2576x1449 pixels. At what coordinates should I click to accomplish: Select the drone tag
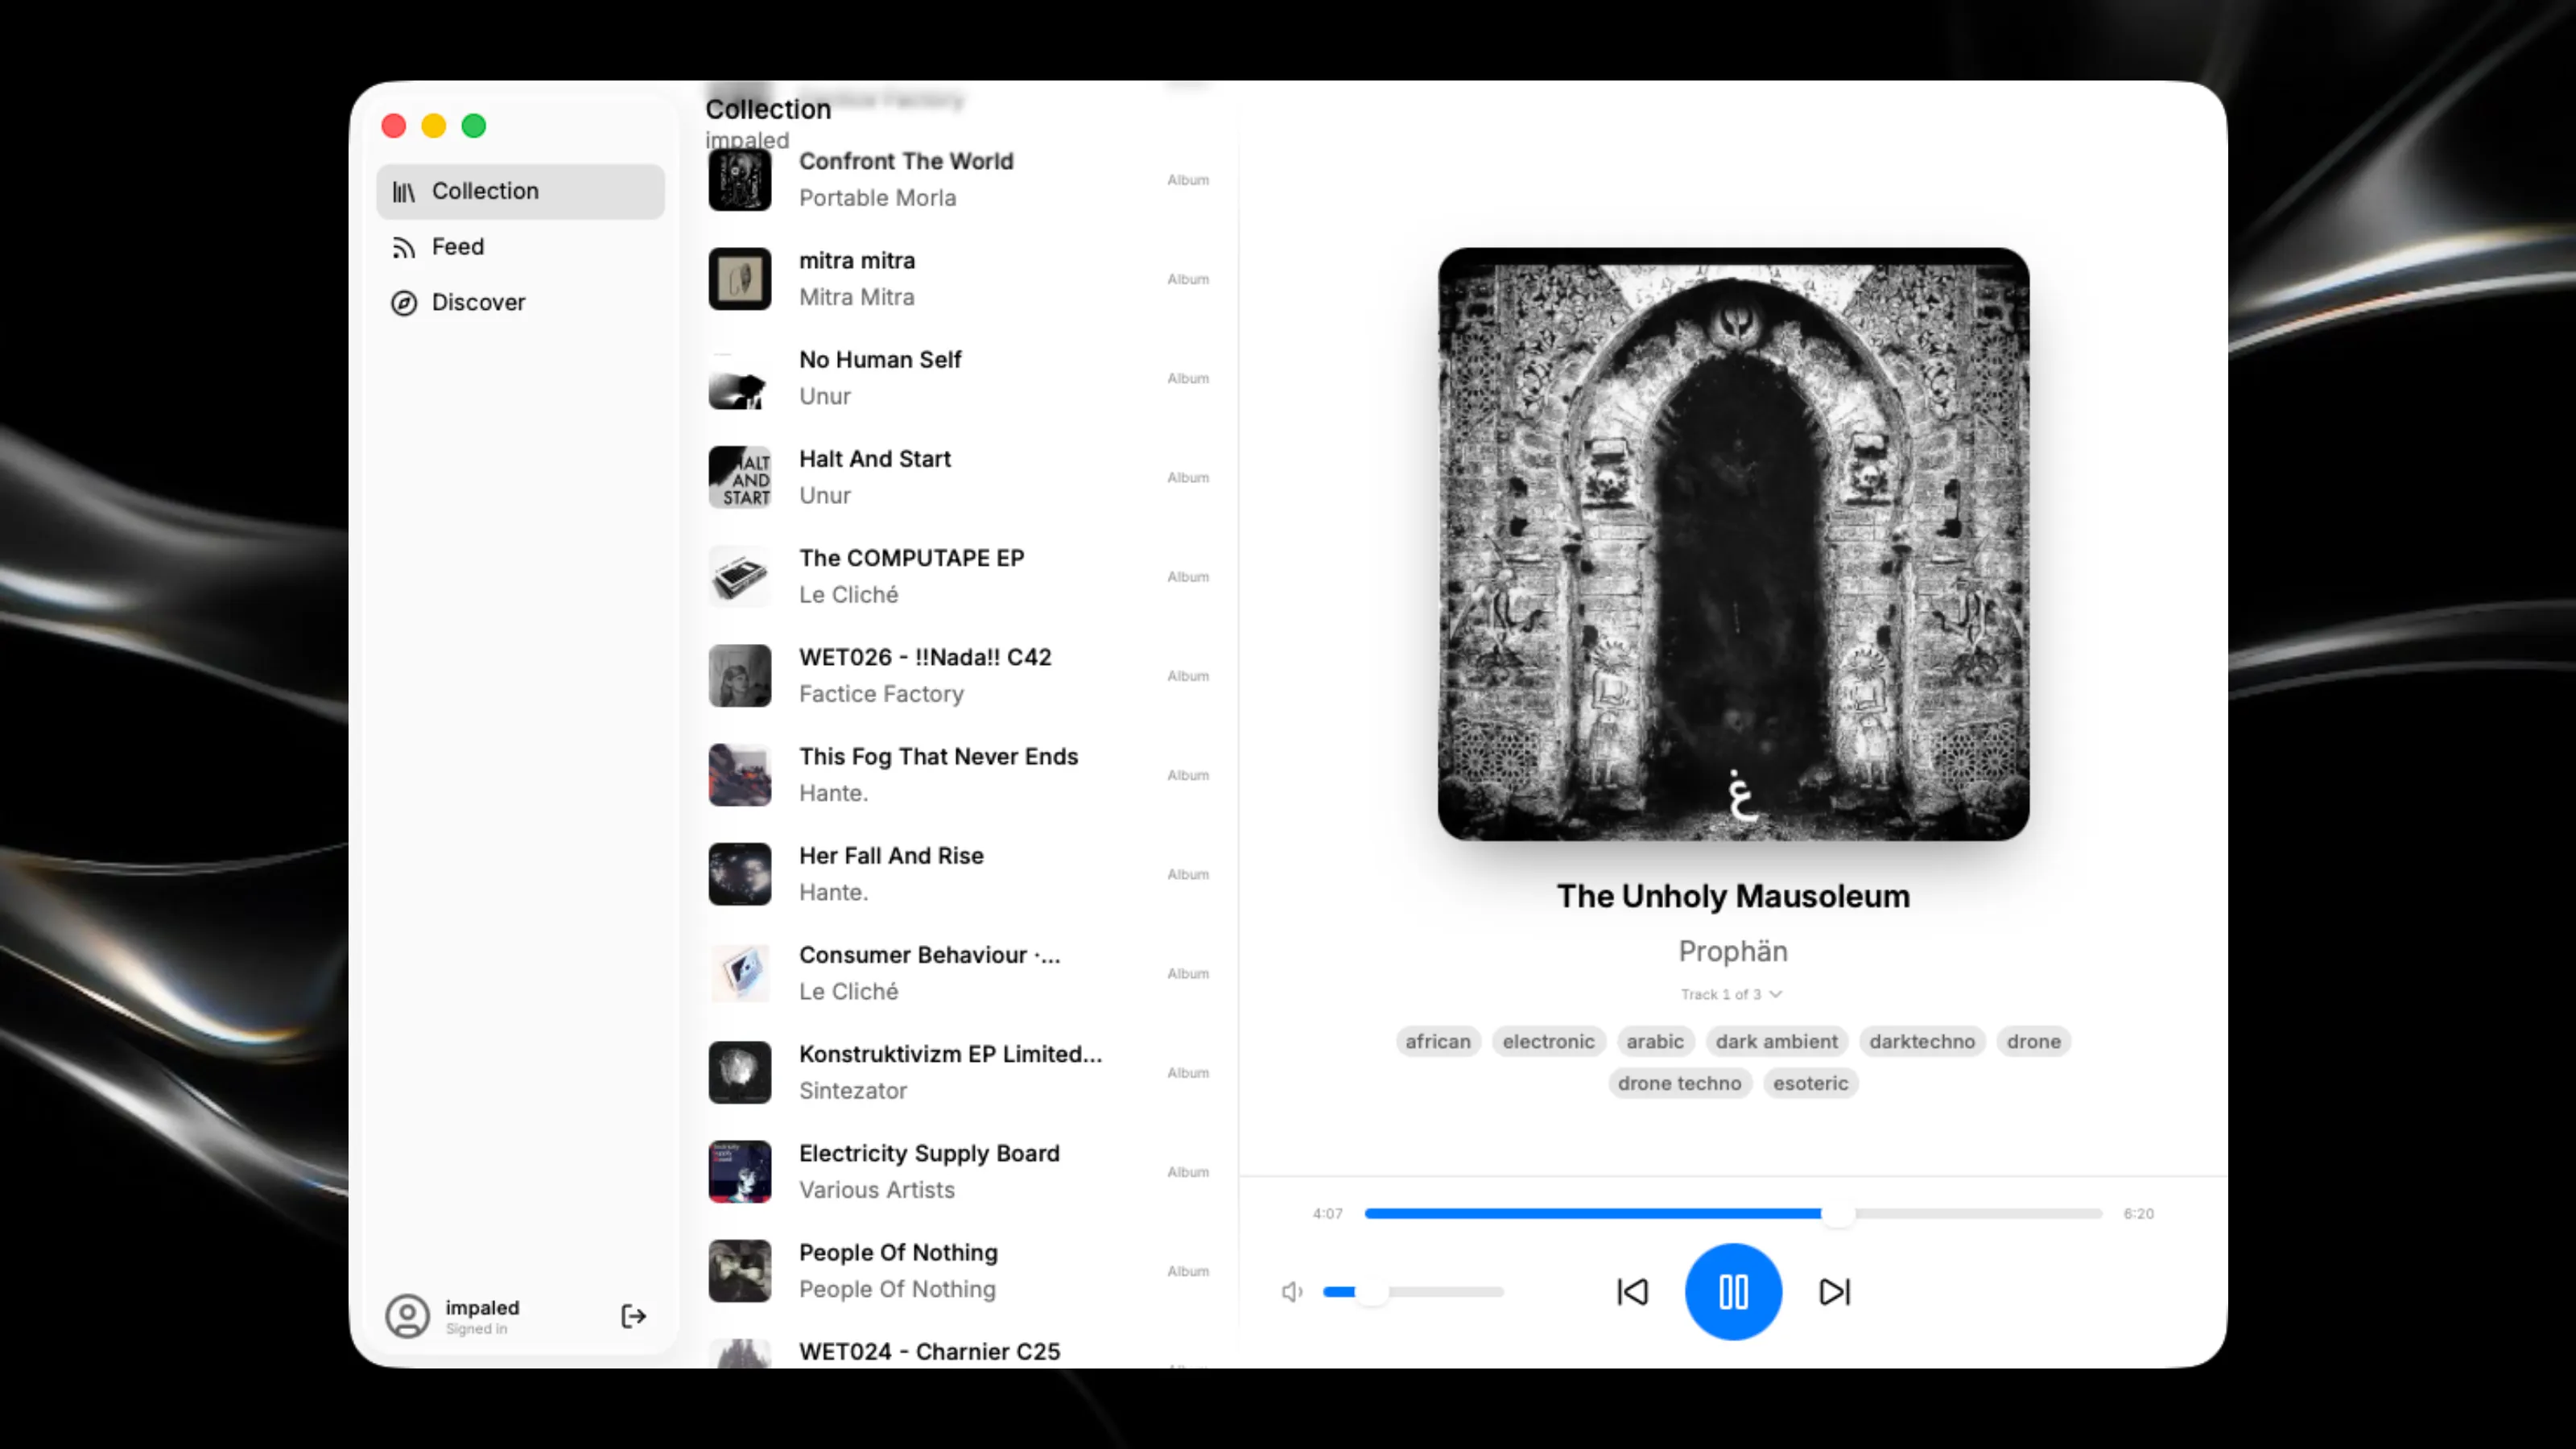point(2033,1041)
